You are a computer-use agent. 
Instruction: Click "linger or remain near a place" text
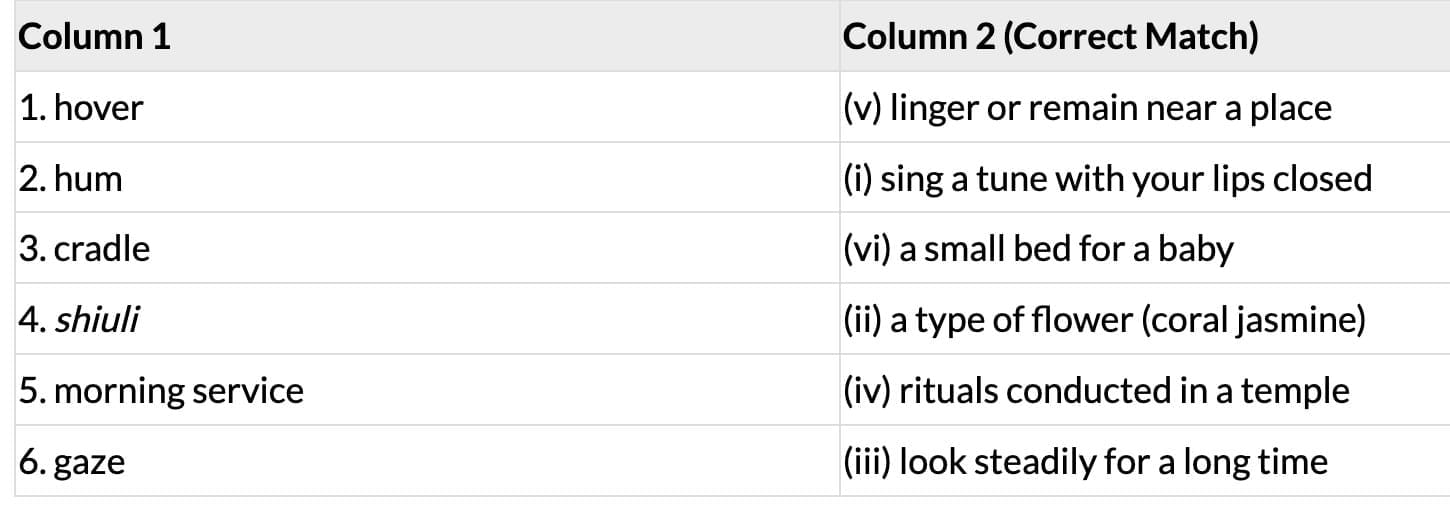coord(1110,108)
